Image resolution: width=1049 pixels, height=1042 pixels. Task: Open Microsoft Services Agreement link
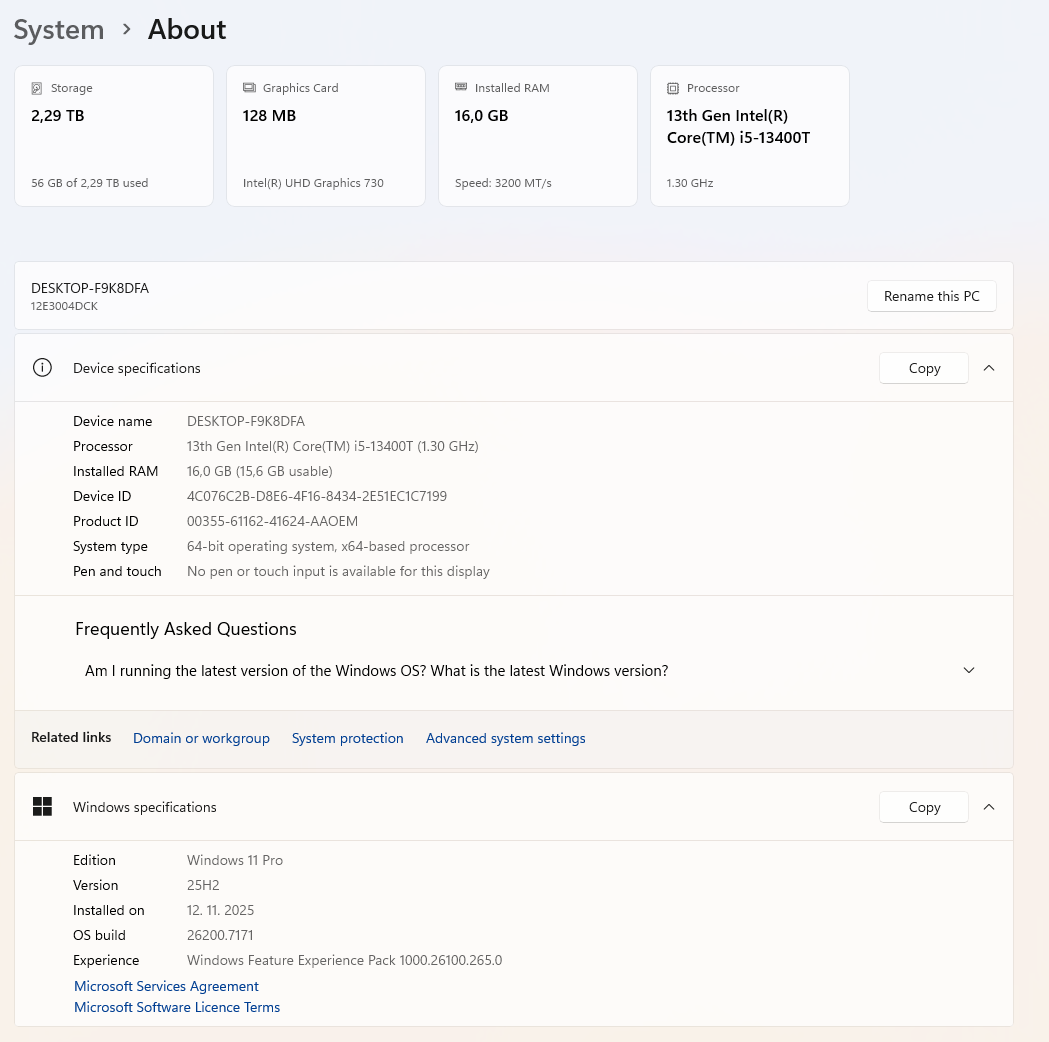(166, 986)
